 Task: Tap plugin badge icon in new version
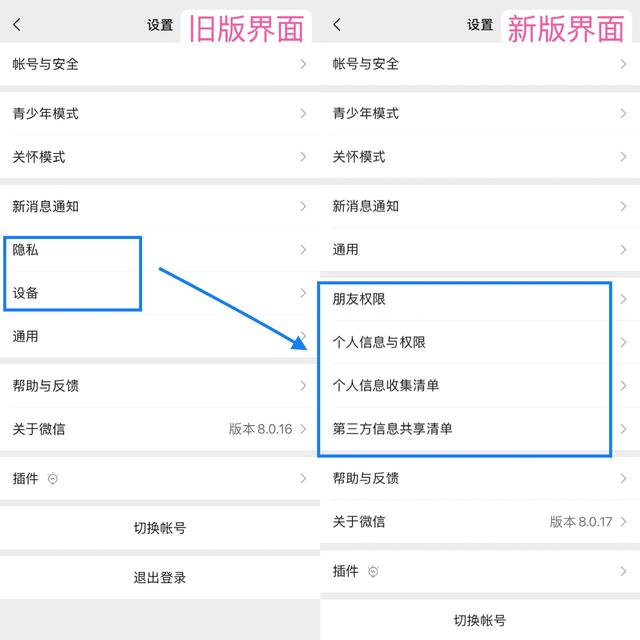click(x=373, y=571)
